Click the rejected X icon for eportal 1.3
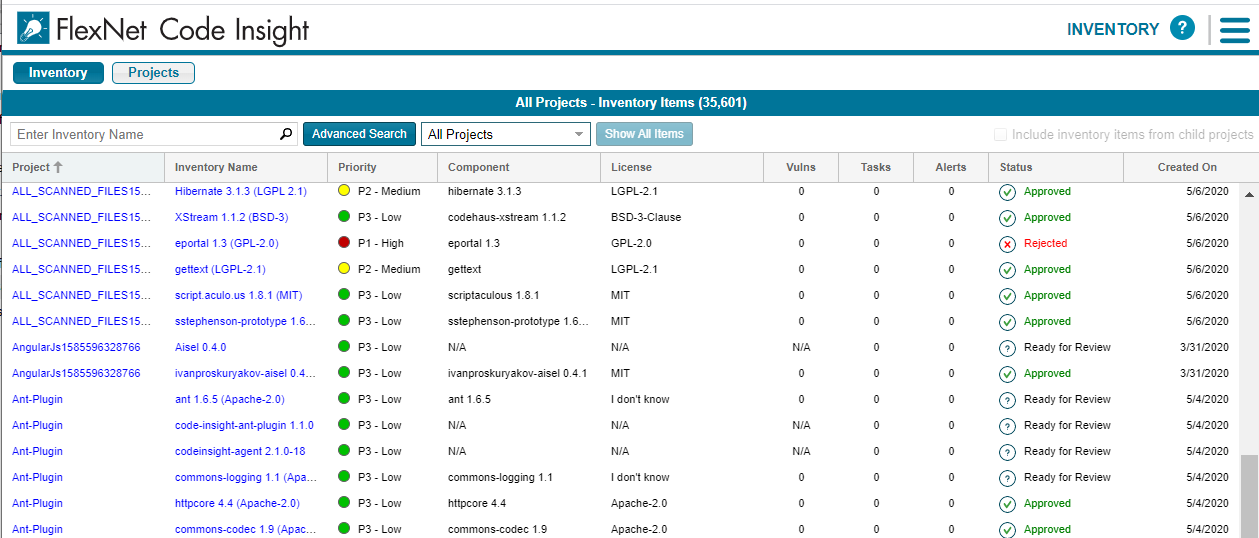The width and height of the screenshot is (1259, 538). 1007,244
